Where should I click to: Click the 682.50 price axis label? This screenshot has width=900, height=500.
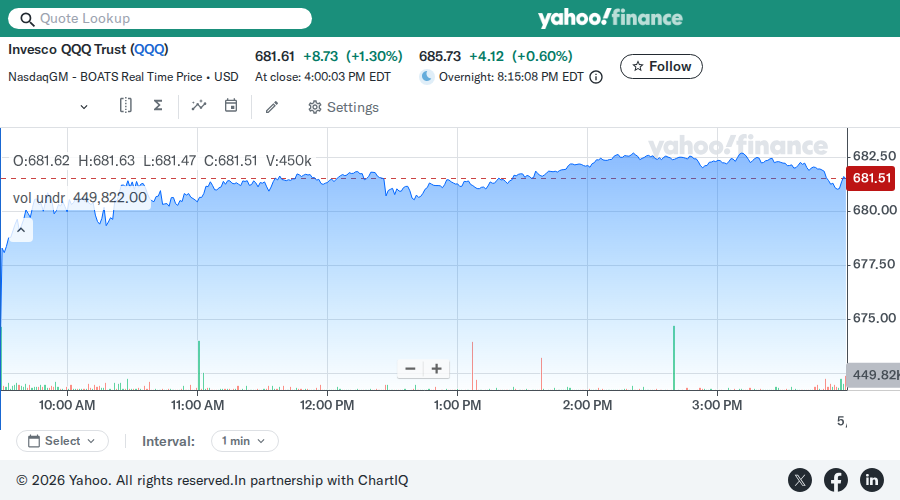pos(874,156)
